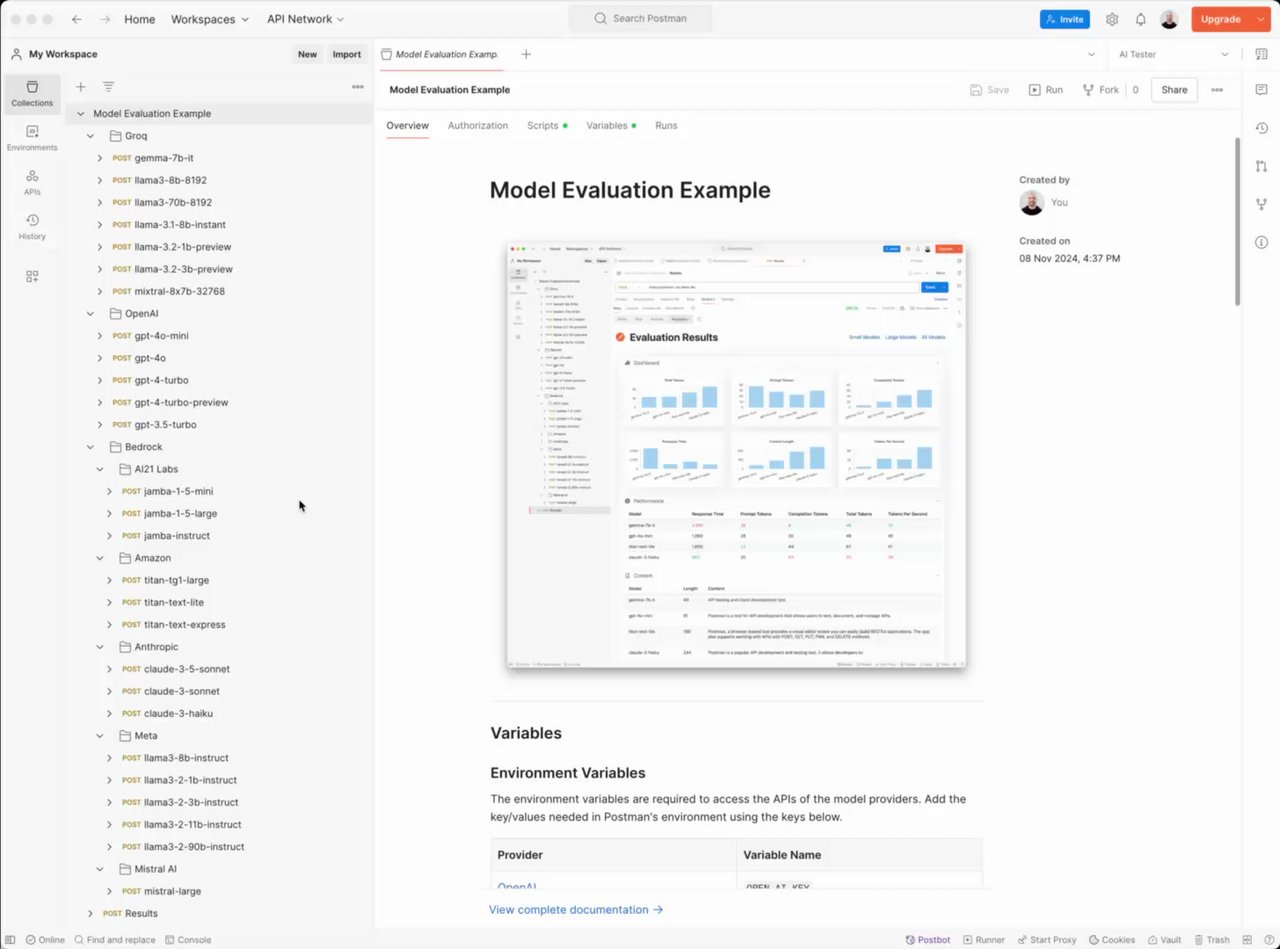Go forward with the right arrow
The width and height of the screenshot is (1280, 949).
click(105, 19)
